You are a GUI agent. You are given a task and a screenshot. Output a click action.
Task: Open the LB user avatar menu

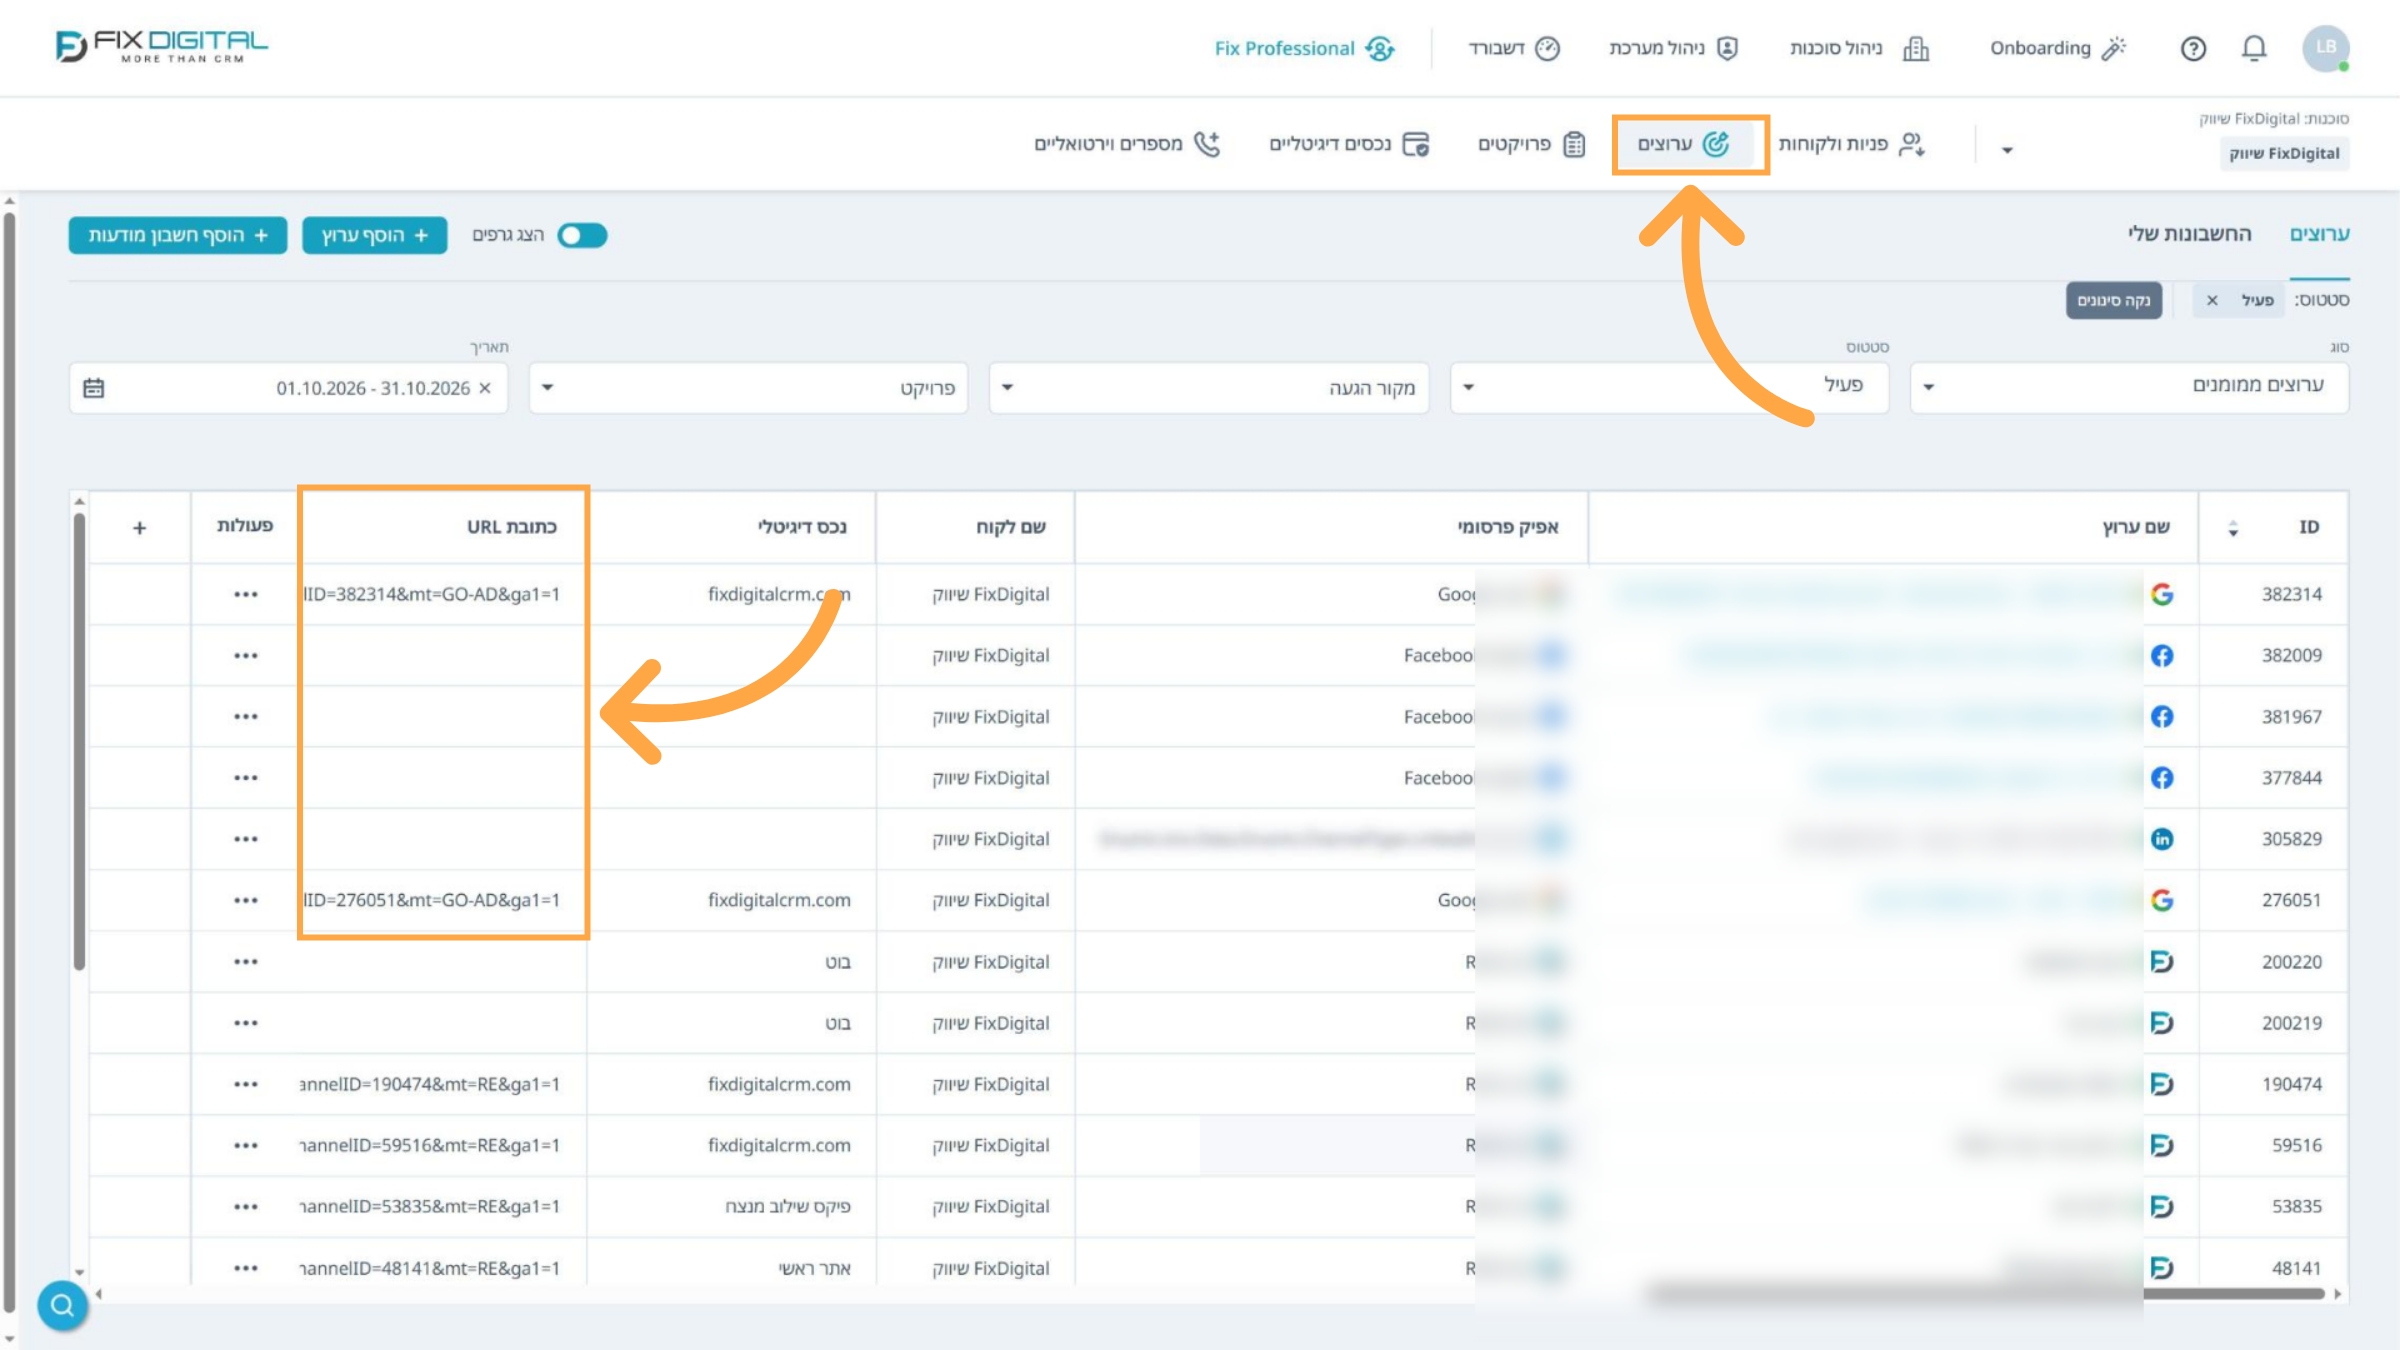(2326, 48)
